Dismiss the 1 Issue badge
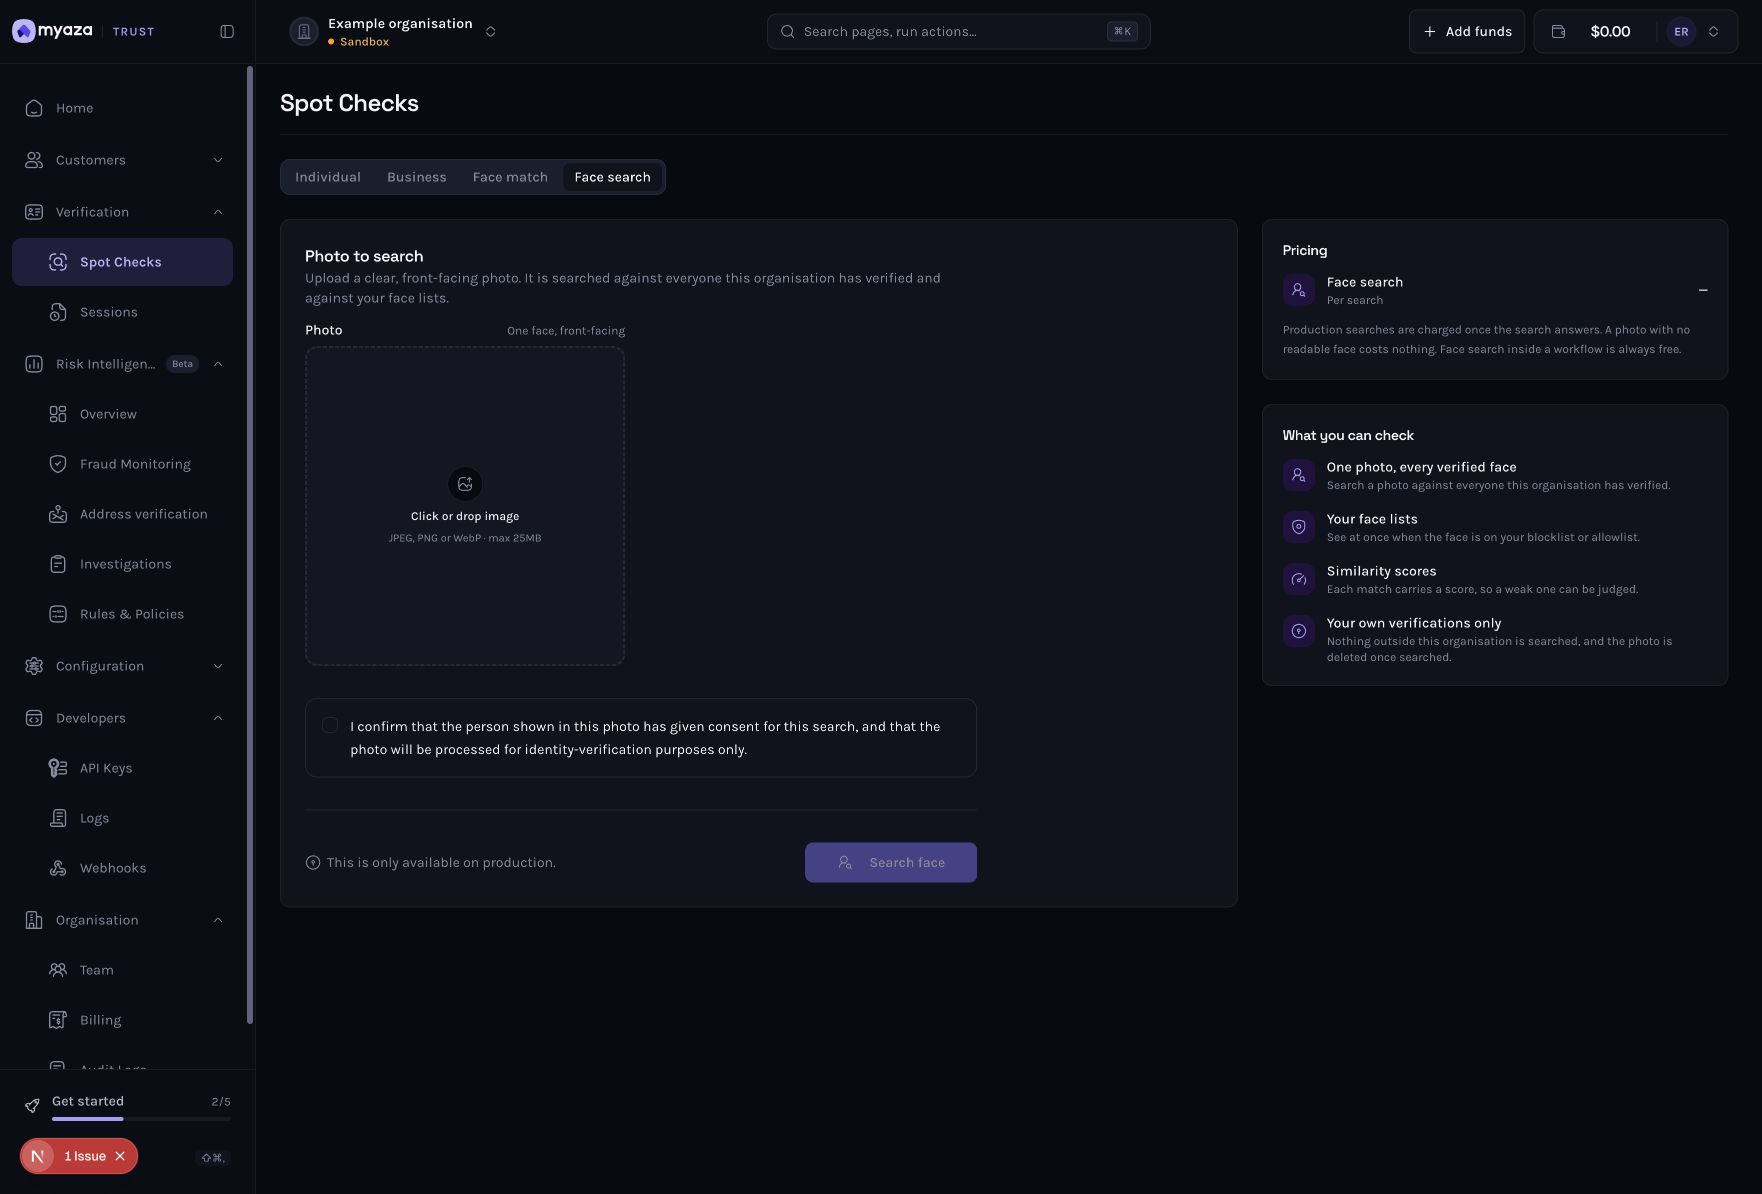 point(120,1156)
